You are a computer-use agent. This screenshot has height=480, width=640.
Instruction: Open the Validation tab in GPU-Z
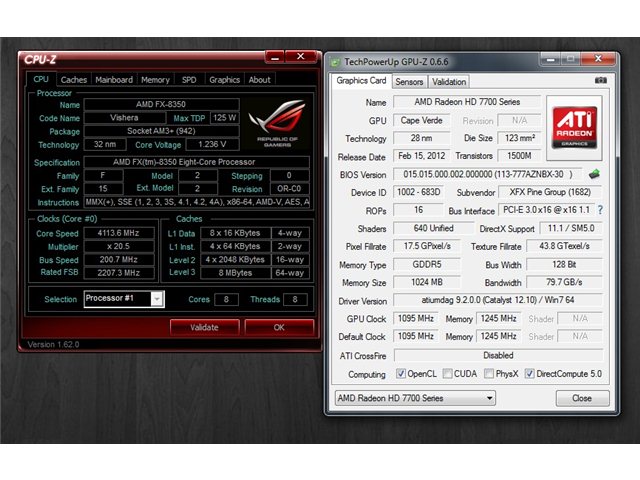coord(449,82)
